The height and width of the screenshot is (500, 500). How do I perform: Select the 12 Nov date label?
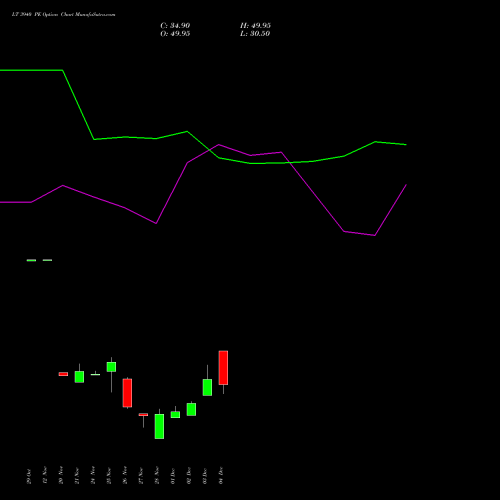coord(45,475)
